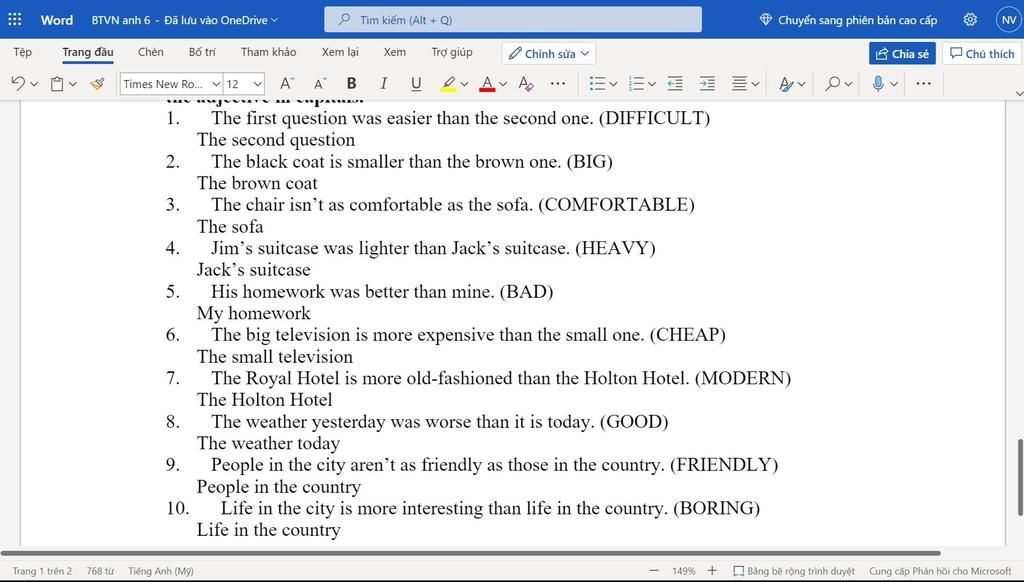
Task: Switch to the Tham khảo tab
Action: pyautogui.click(x=268, y=52)
